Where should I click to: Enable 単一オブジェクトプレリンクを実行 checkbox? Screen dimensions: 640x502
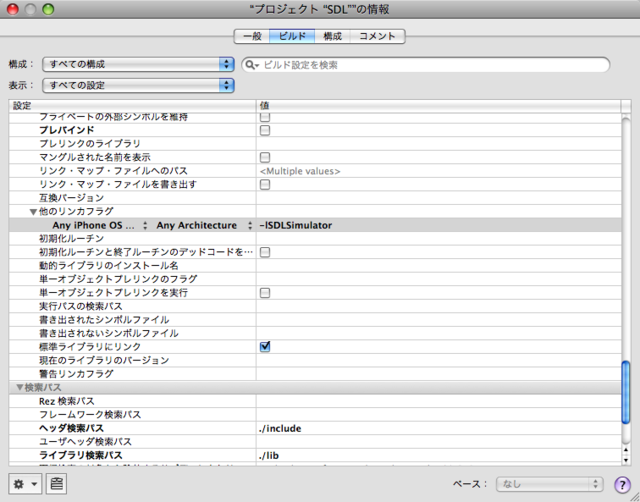(x=265, y=293)
